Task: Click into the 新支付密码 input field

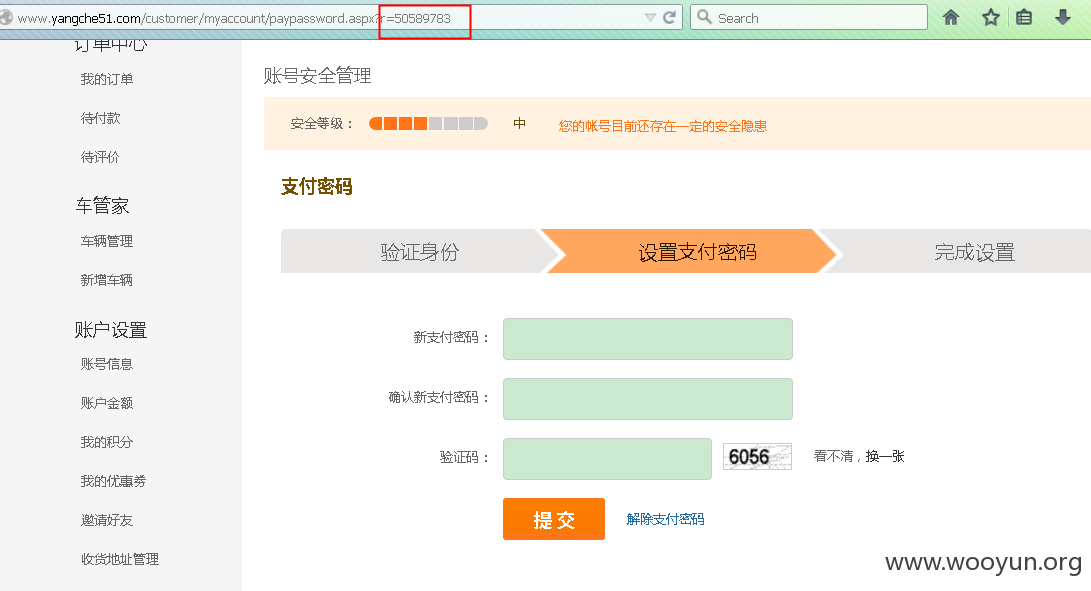Action: (x=648, y=339)
